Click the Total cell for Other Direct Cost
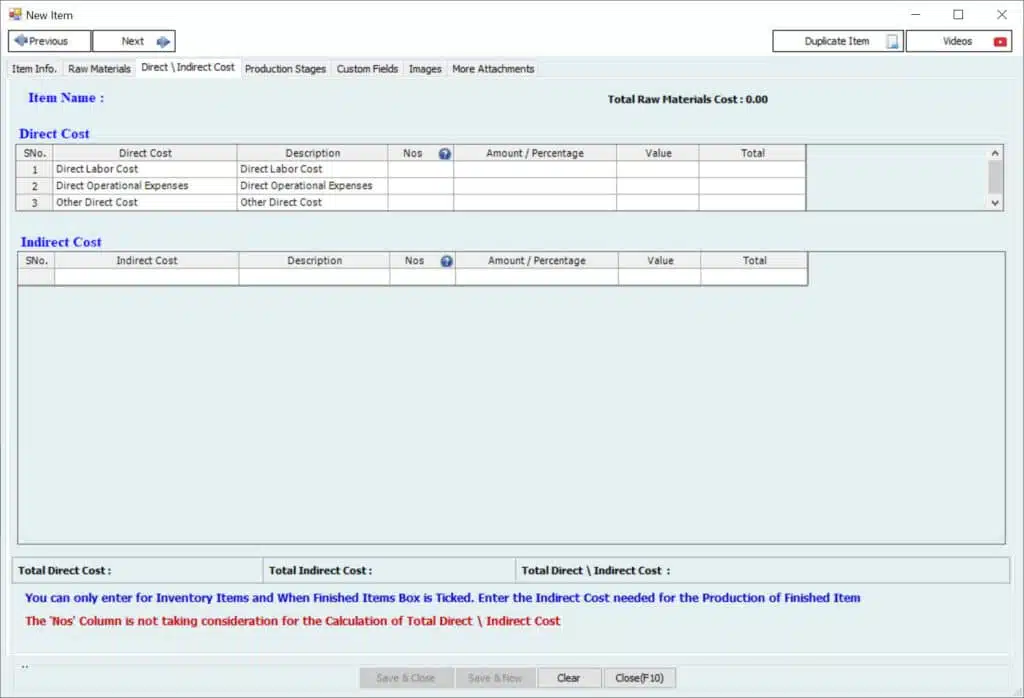 tap(752, 202)
